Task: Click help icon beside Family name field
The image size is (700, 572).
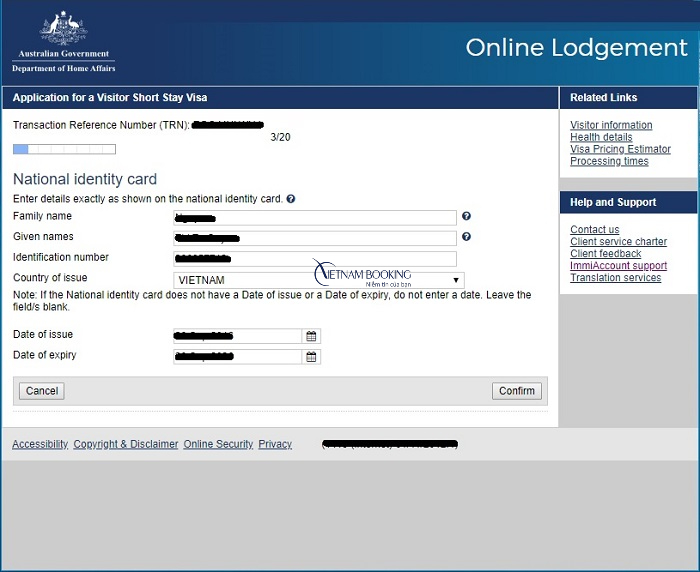Action: pyautogui.click(x=466, y=217)
